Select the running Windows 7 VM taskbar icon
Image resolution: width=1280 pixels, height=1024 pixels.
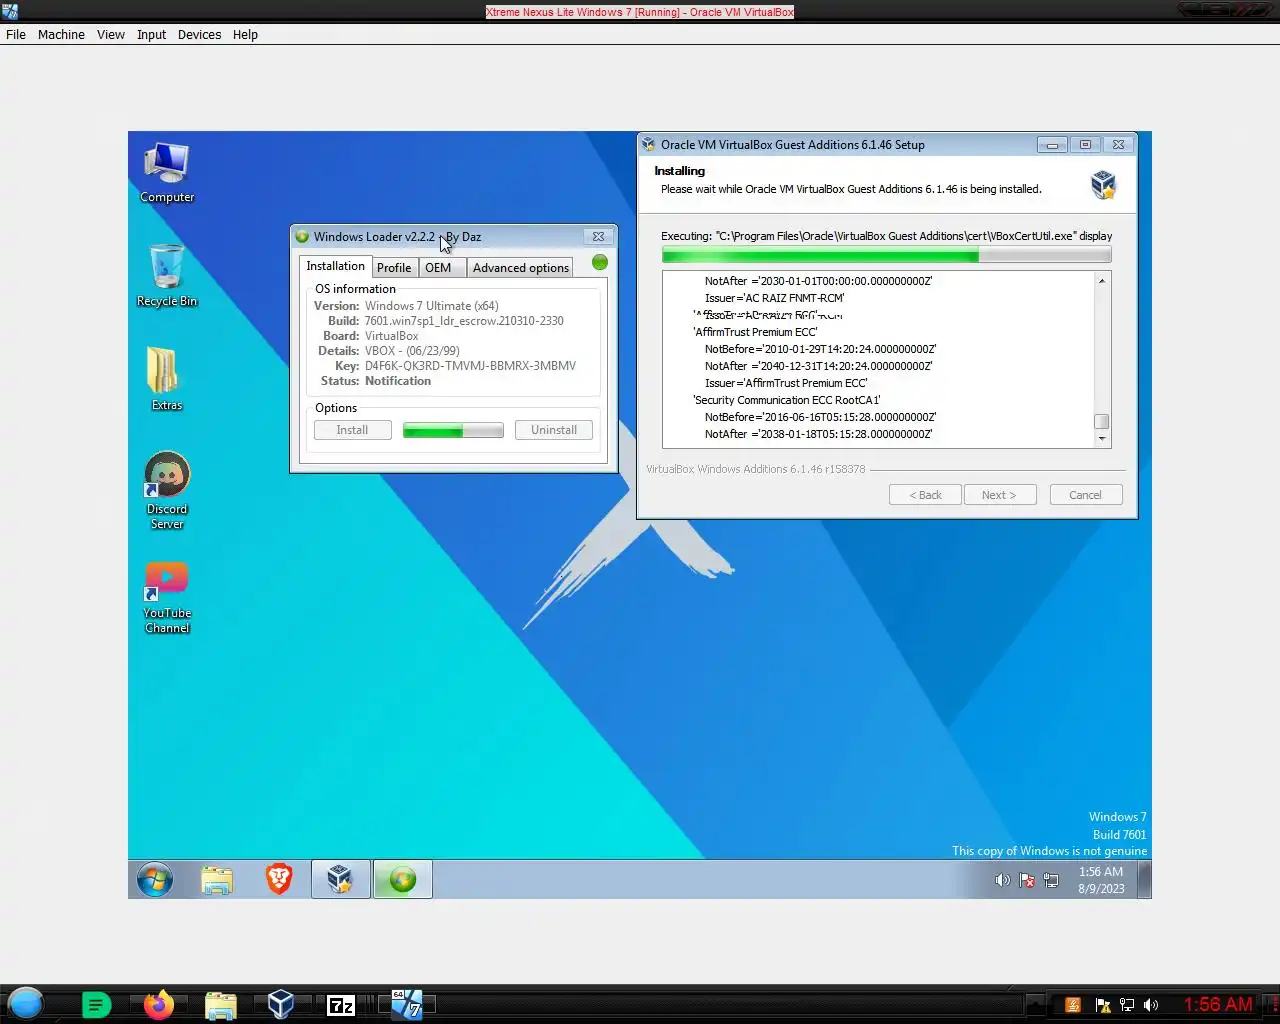pyautogui.click(x=406, y=1004)
